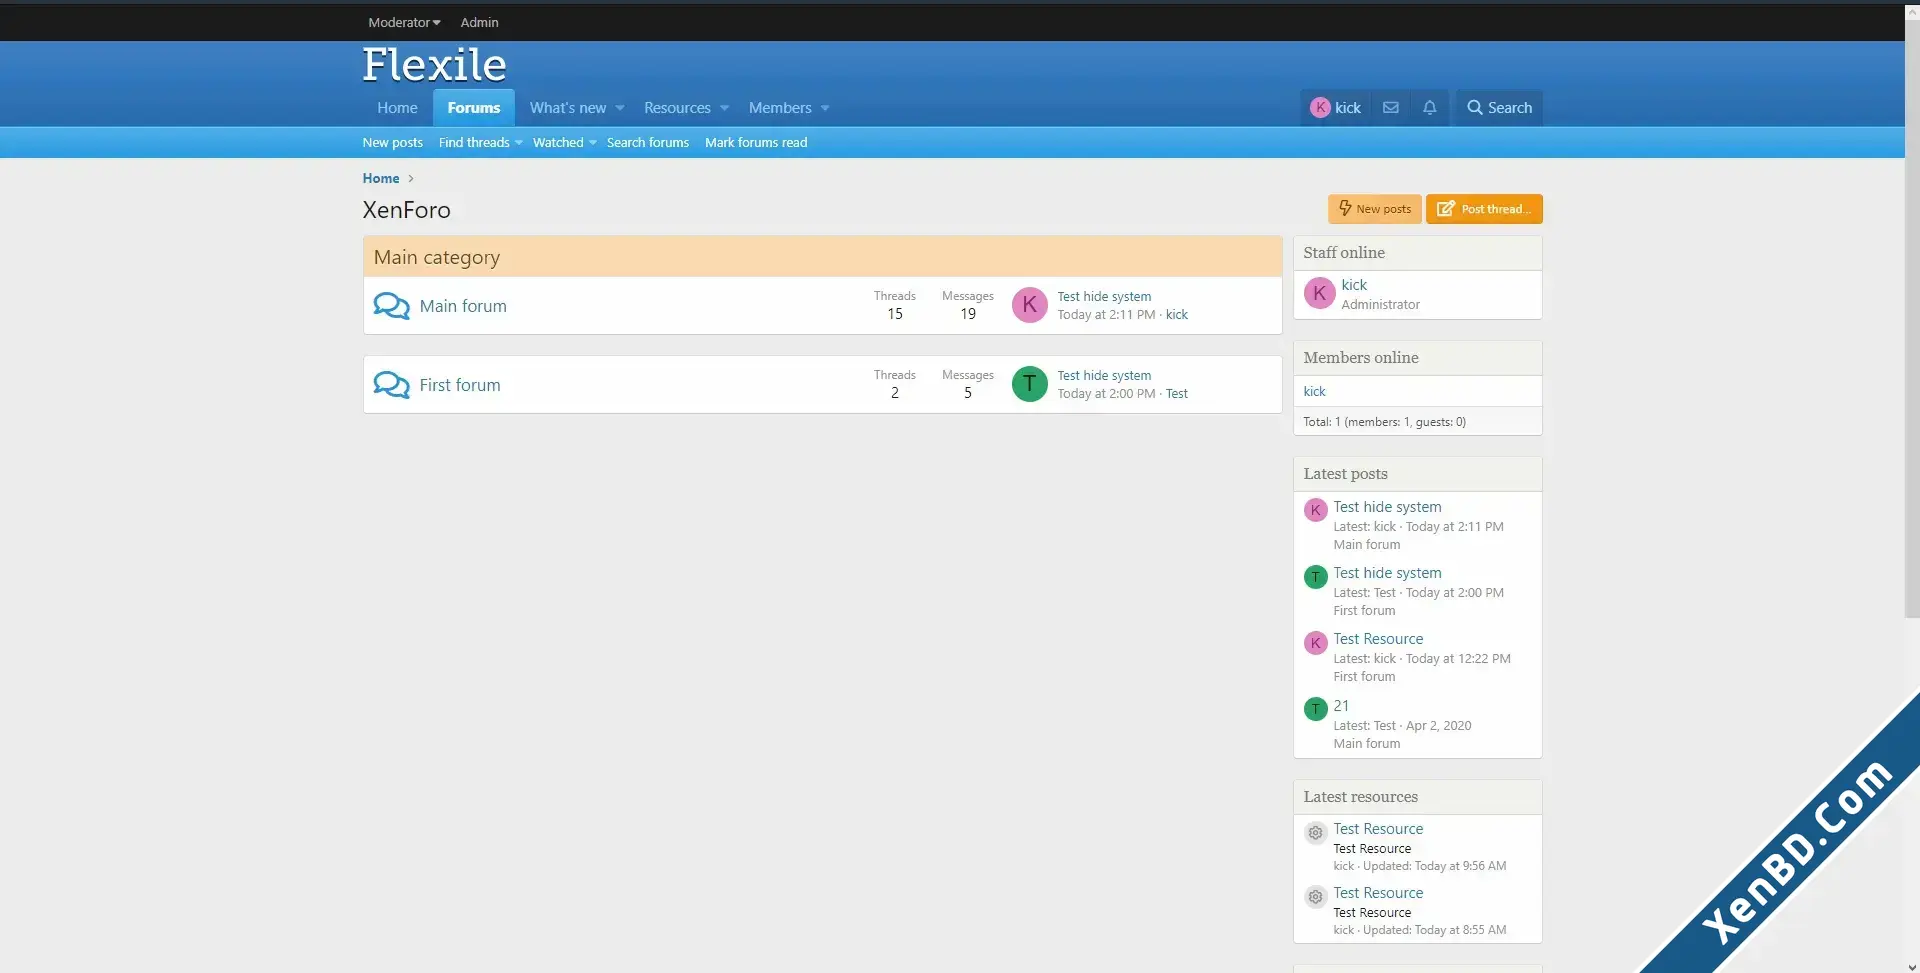Click 'Main forum' under thread 21
This screenshot has height=973, width=1920.
click(x=1366, y=744)
